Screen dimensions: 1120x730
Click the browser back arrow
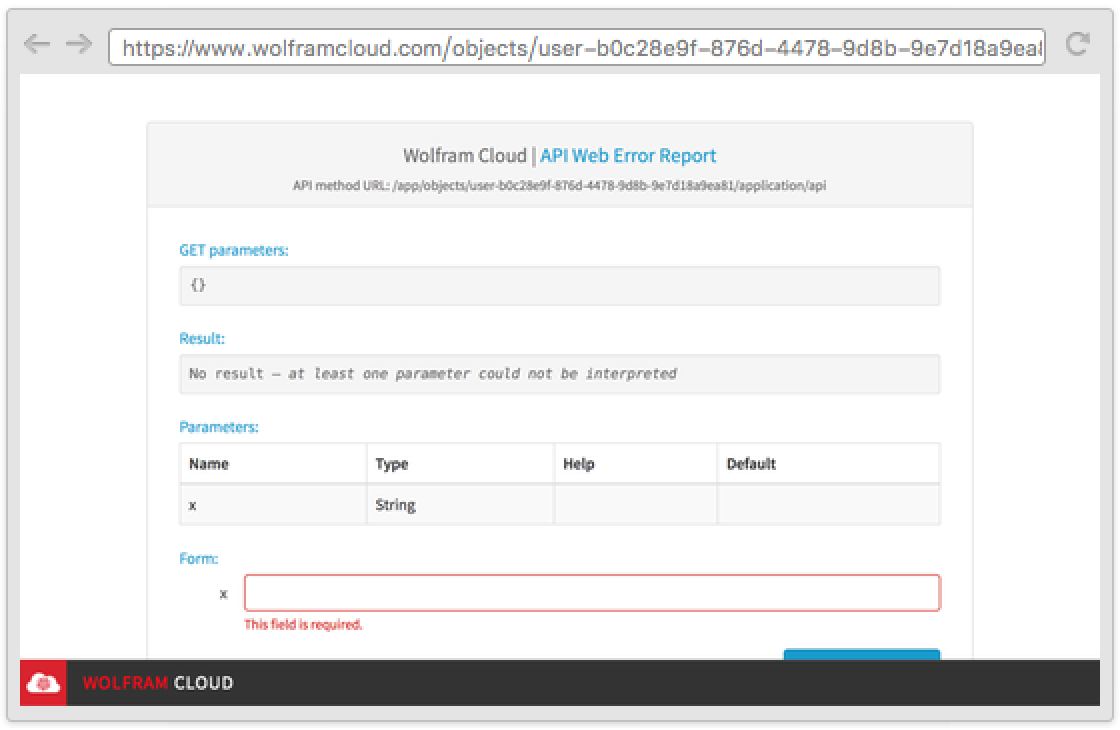(x=36, y=44)
